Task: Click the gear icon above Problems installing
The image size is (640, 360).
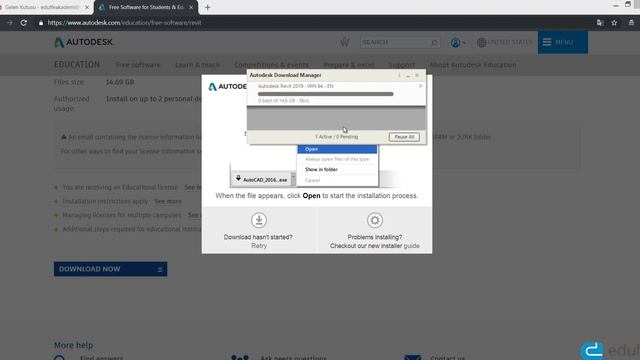Action: tap(374, 220)
